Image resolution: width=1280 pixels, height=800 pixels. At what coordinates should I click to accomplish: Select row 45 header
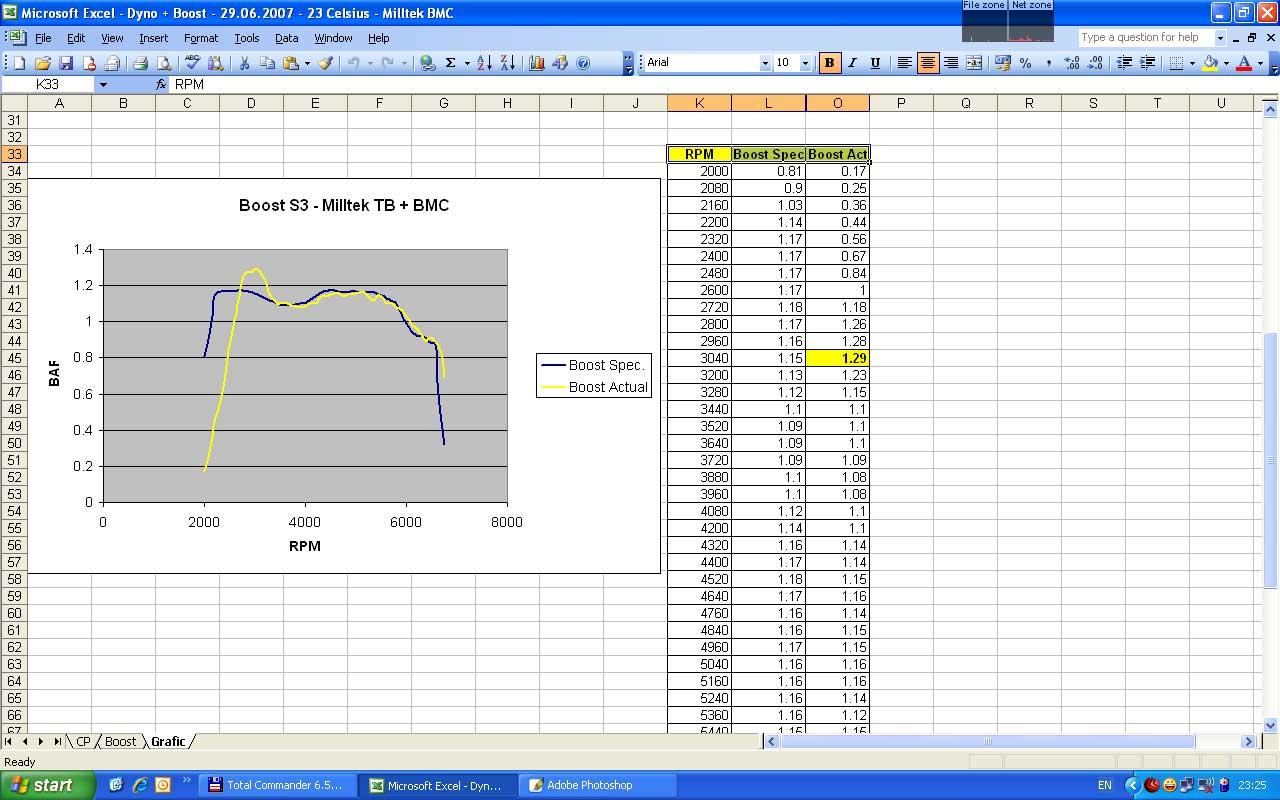pos(14,358)
